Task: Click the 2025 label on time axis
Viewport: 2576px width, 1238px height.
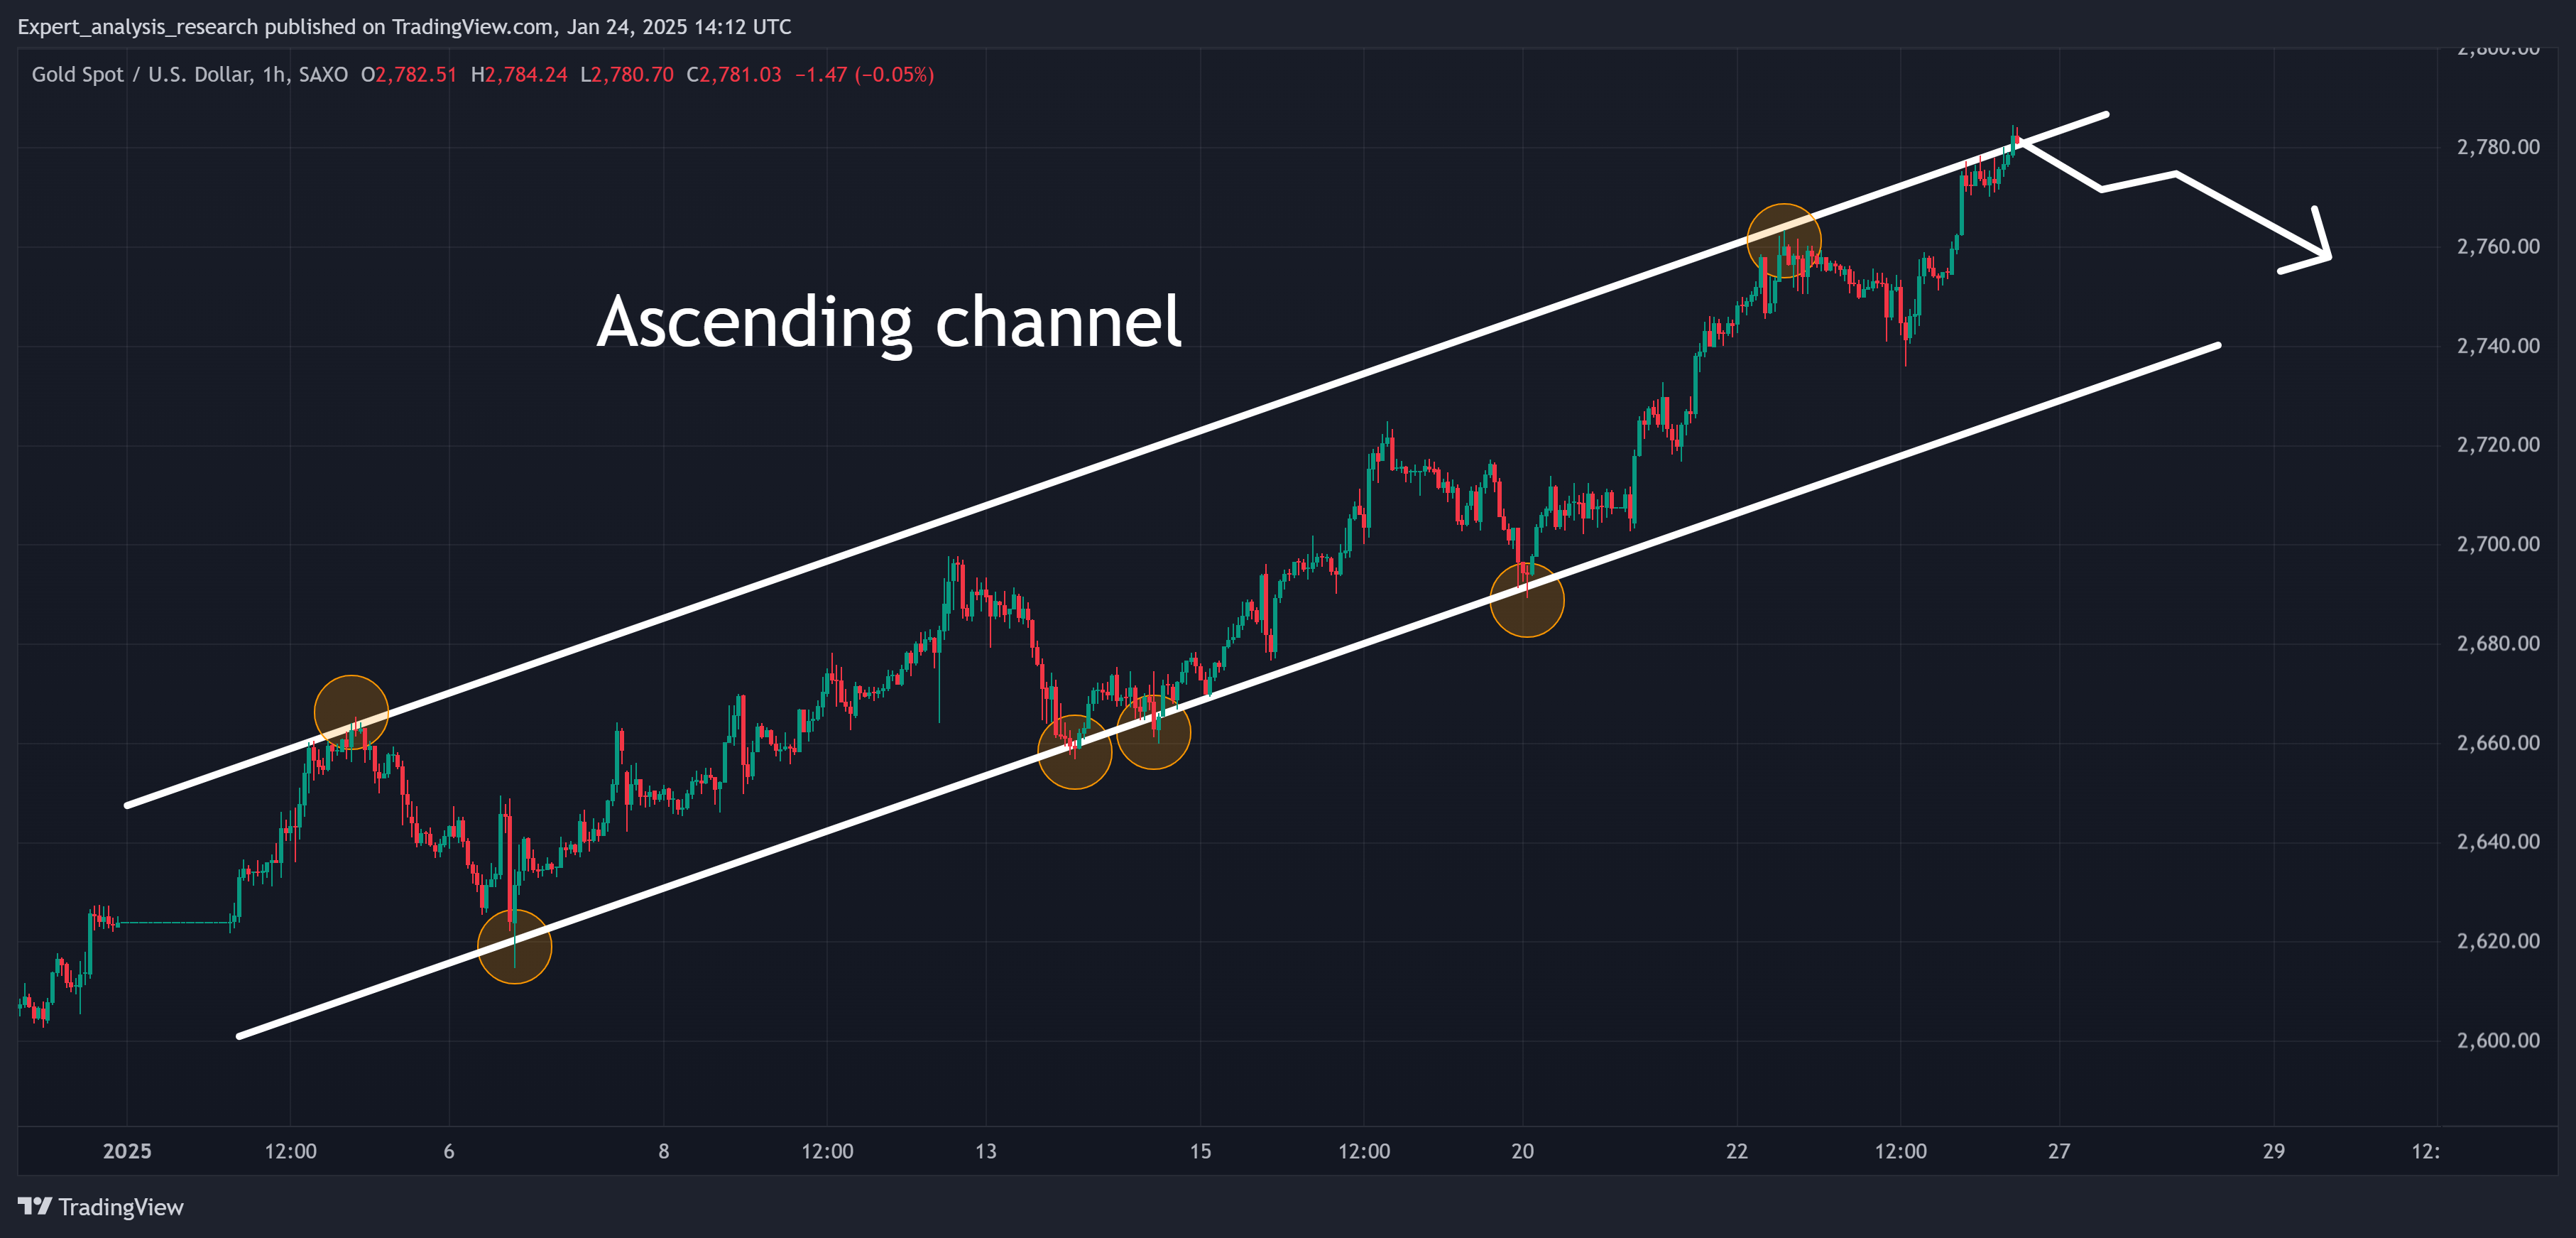Action: tap(127, 1151)
